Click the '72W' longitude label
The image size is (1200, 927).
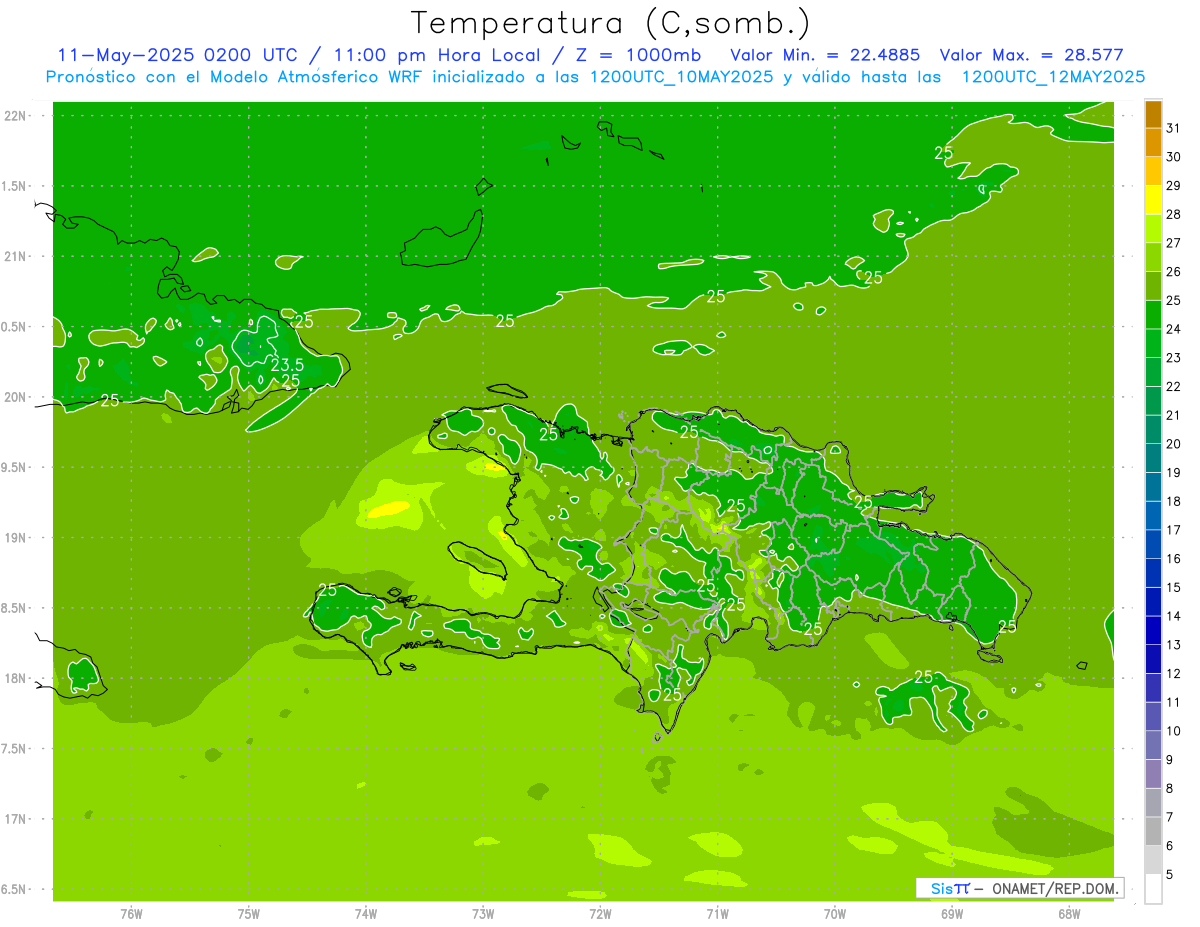click(x=600, y=914)
